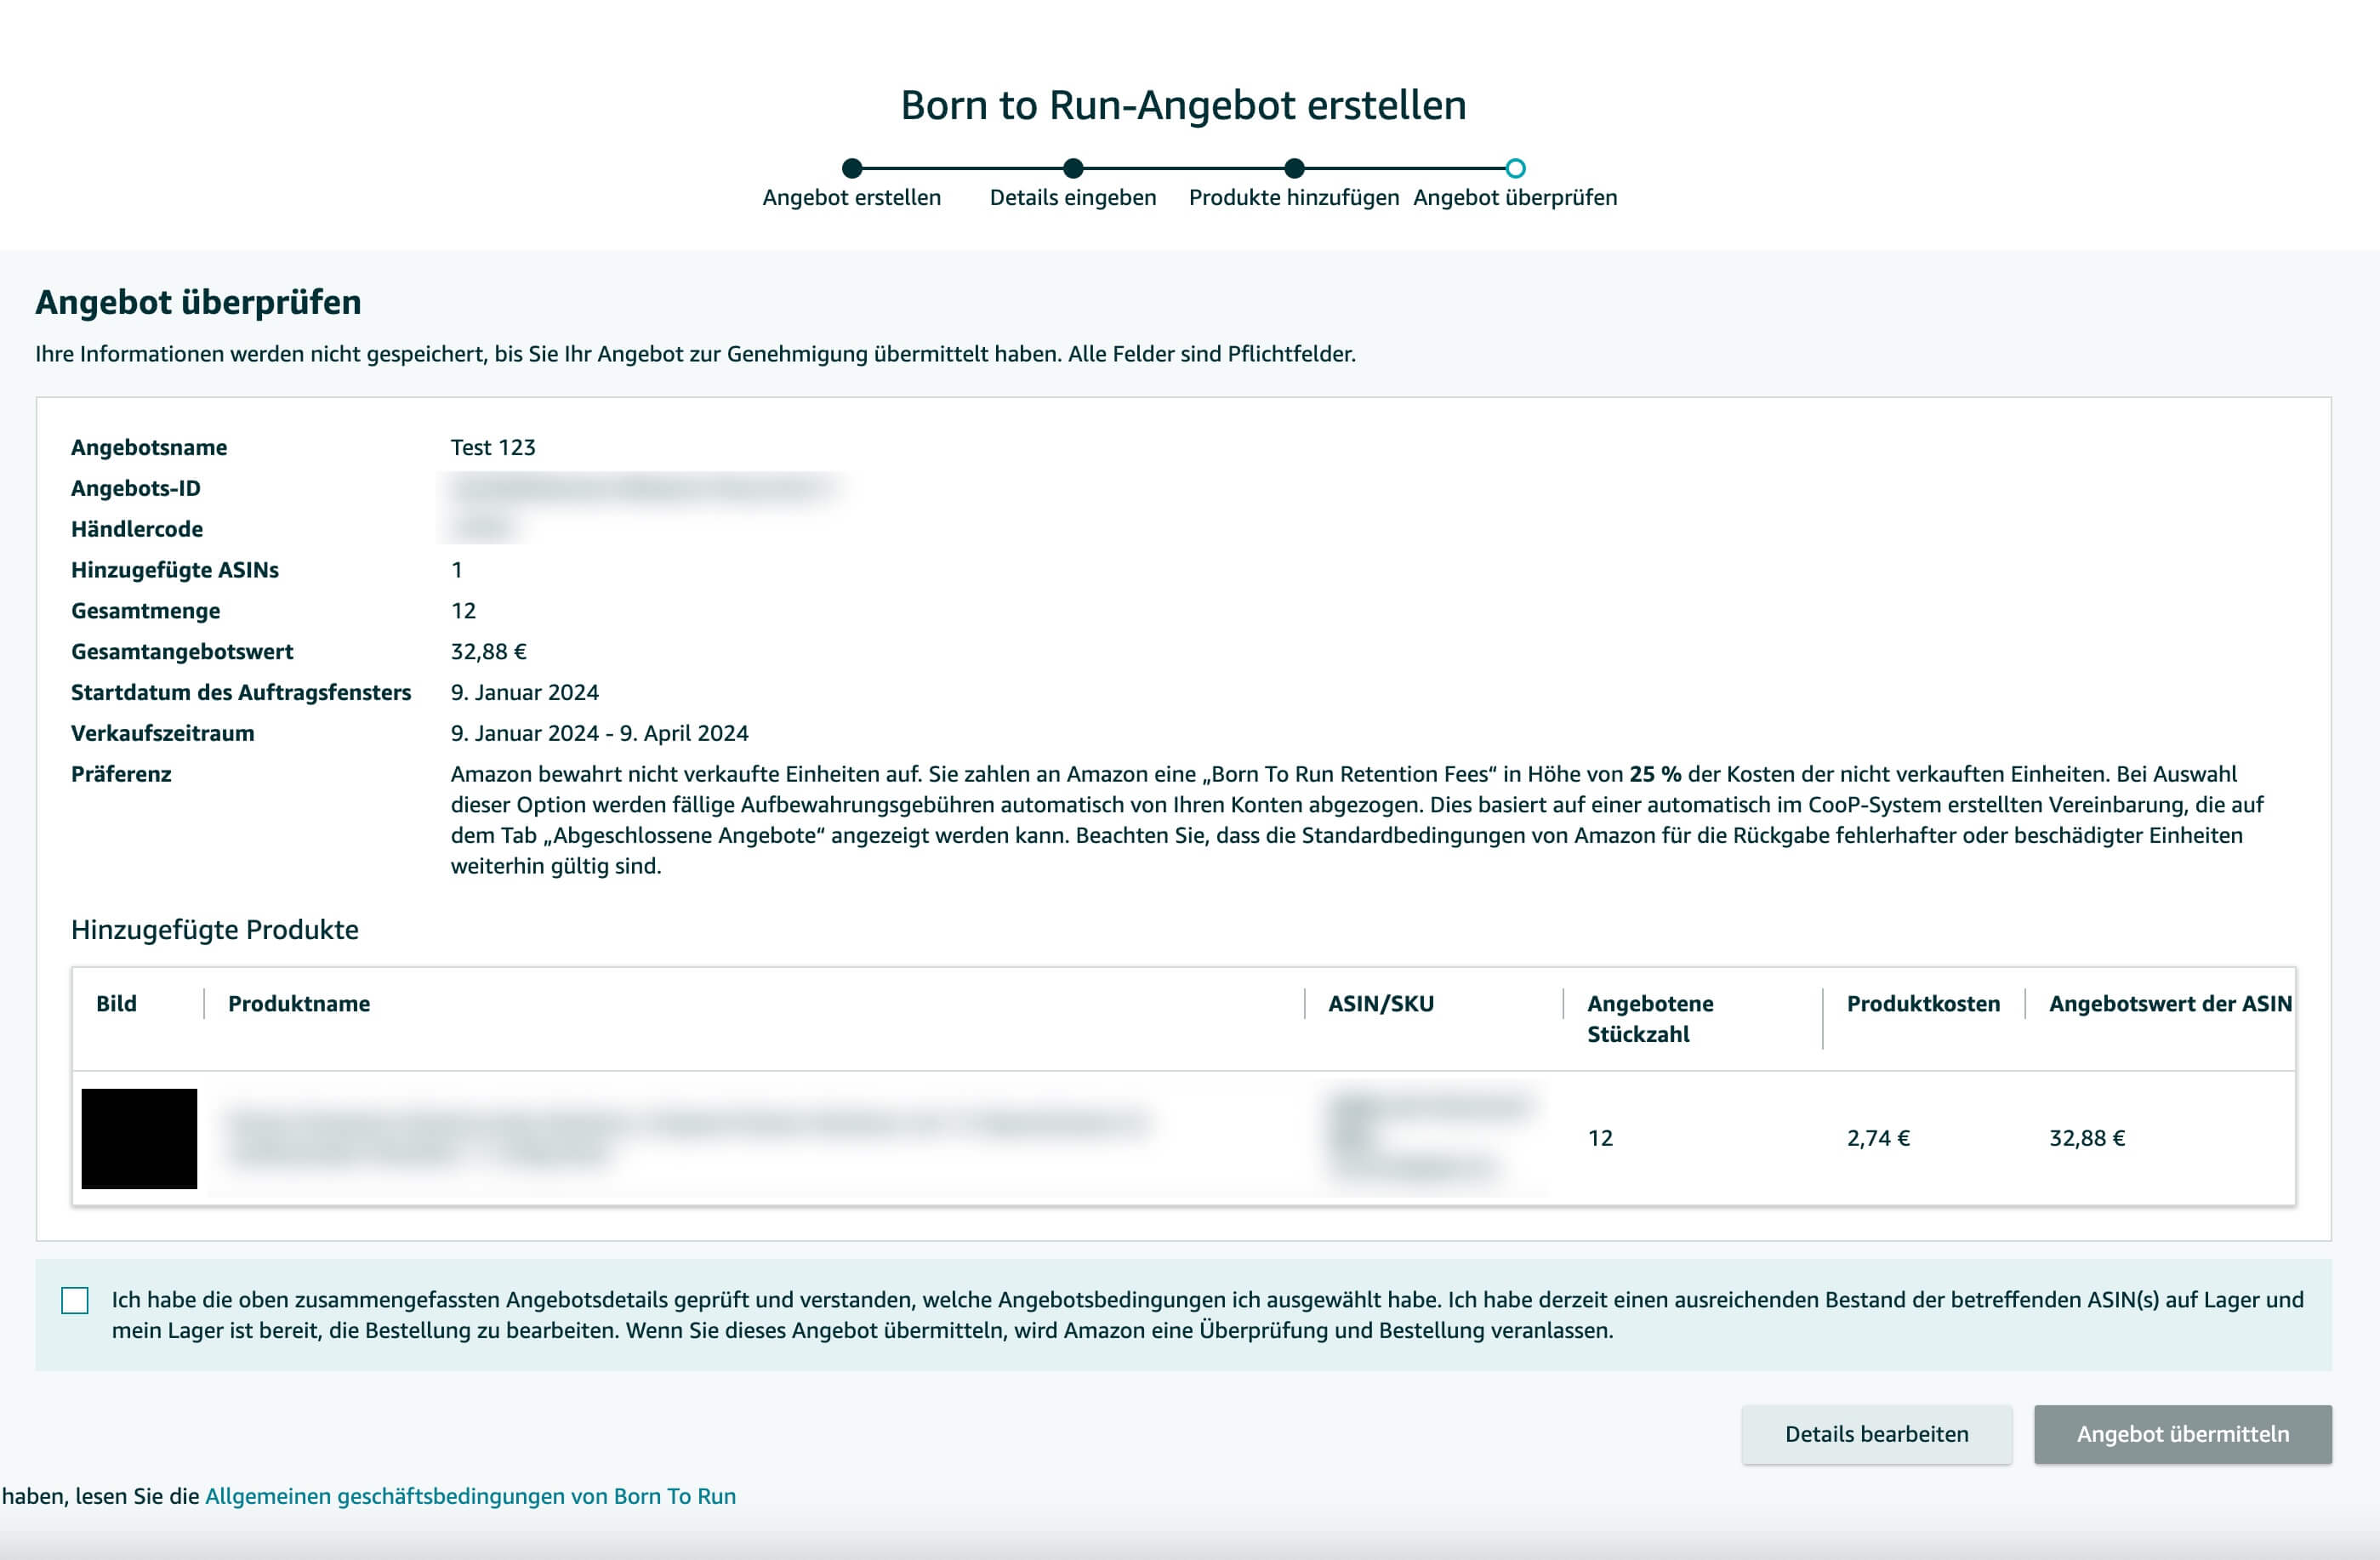The width and height of the screenshot is (2380, 1560).
Task: Click the Hinzugefügte ASINs value 1
Action: [457, 570]
